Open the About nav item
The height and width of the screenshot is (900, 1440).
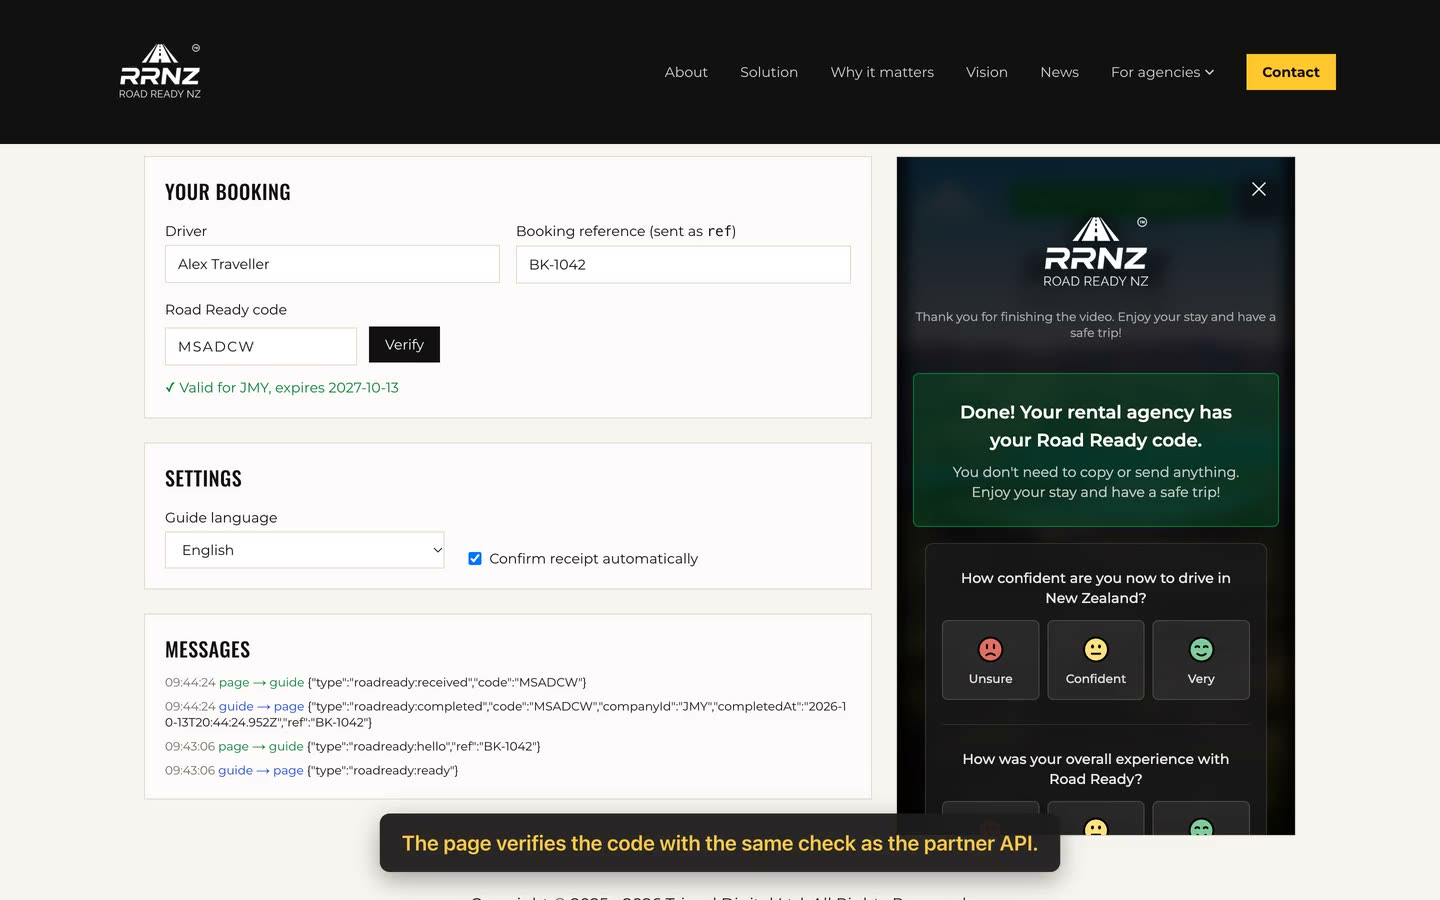click(686, 72)
